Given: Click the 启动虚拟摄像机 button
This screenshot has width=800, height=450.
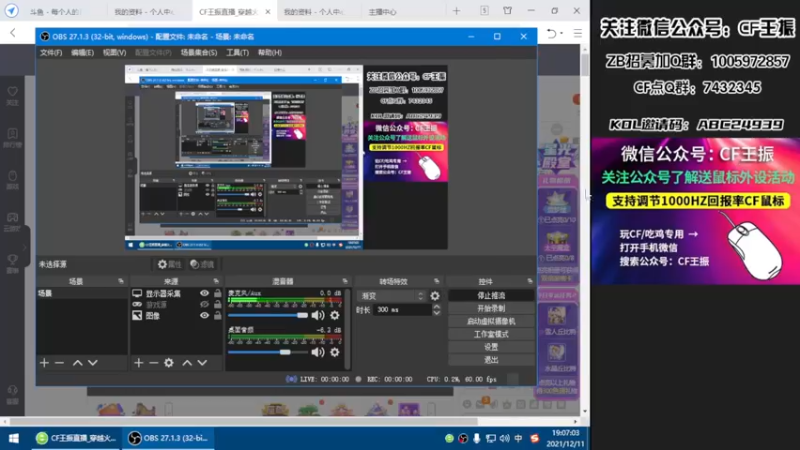Looking at the screenshot, I should 491,321.
